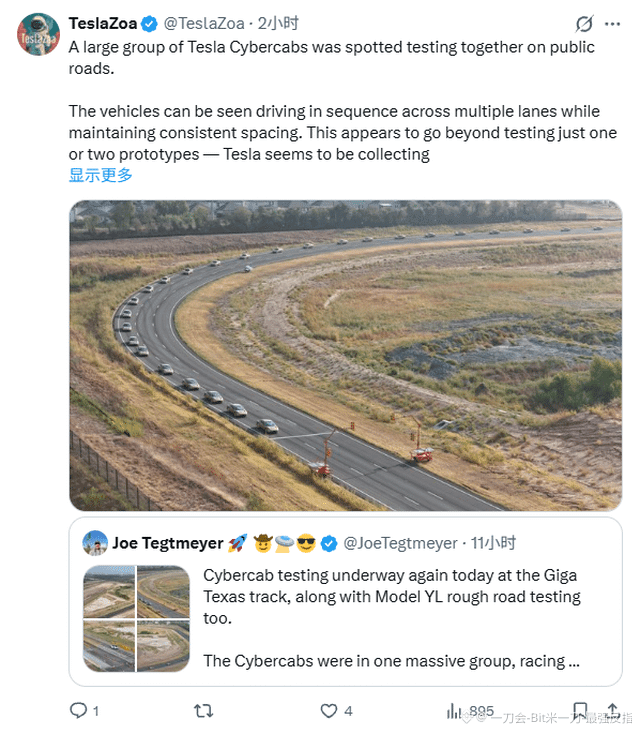Click Joe Tegtmeyer's verified badge
This screenshot has width=640, height=734.
click(x=329, y=543)
